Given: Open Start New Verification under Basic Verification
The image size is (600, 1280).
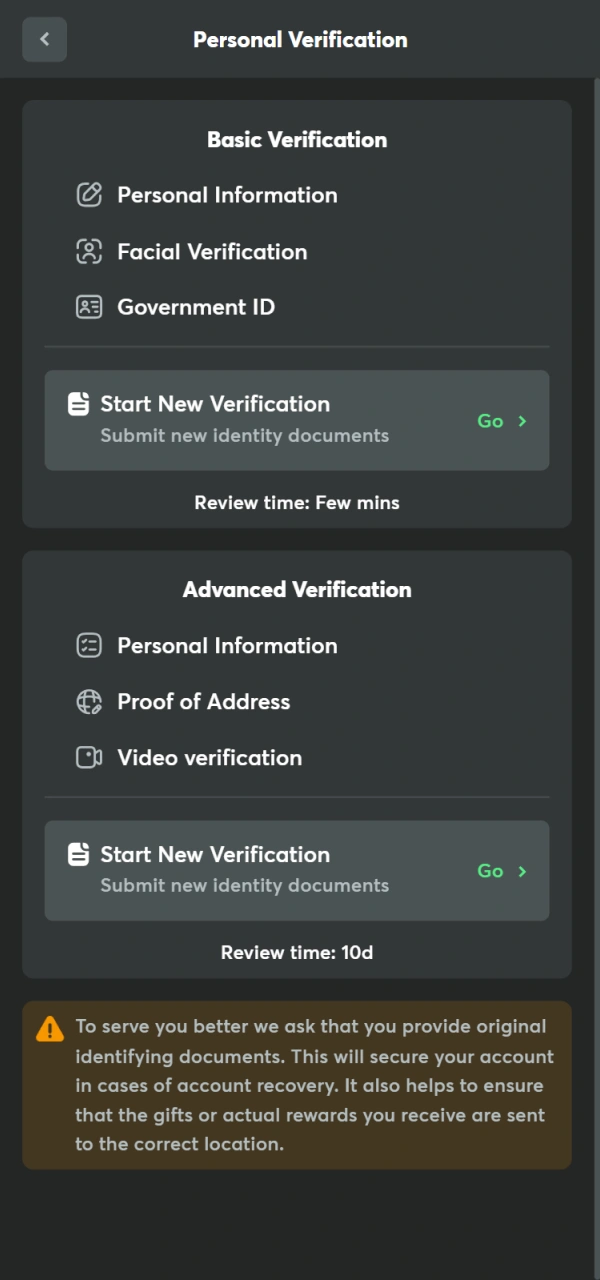Looking at the screenshot, I should point(215,403).
